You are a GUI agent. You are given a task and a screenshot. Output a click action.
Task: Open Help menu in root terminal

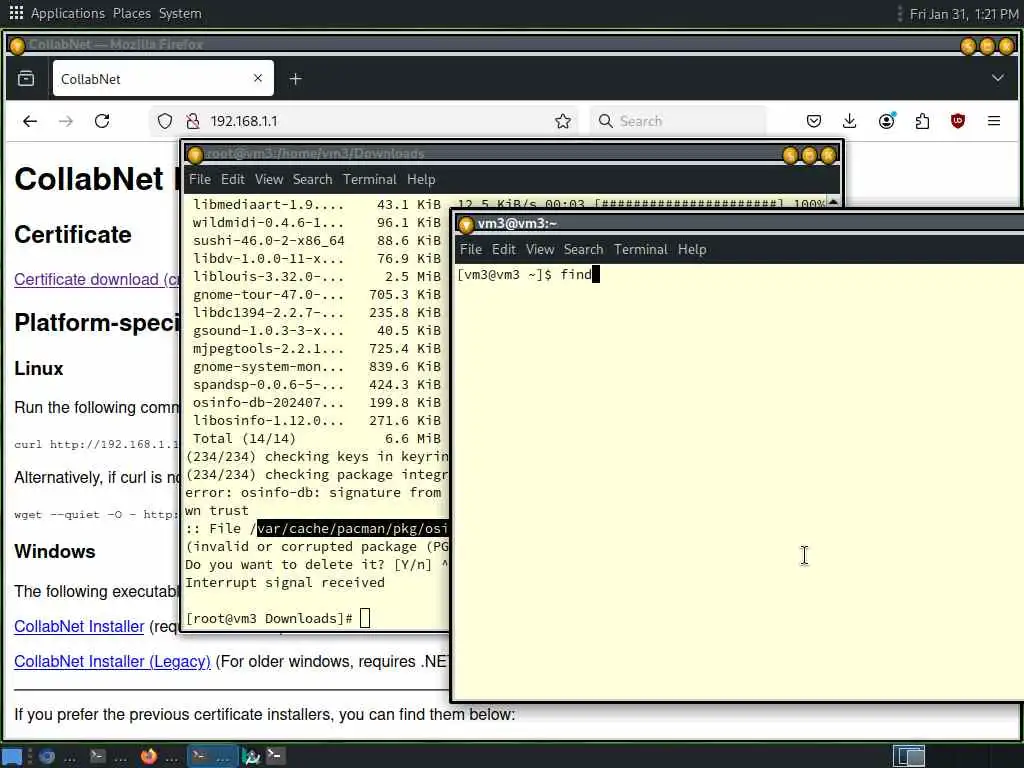pos(421,180)
